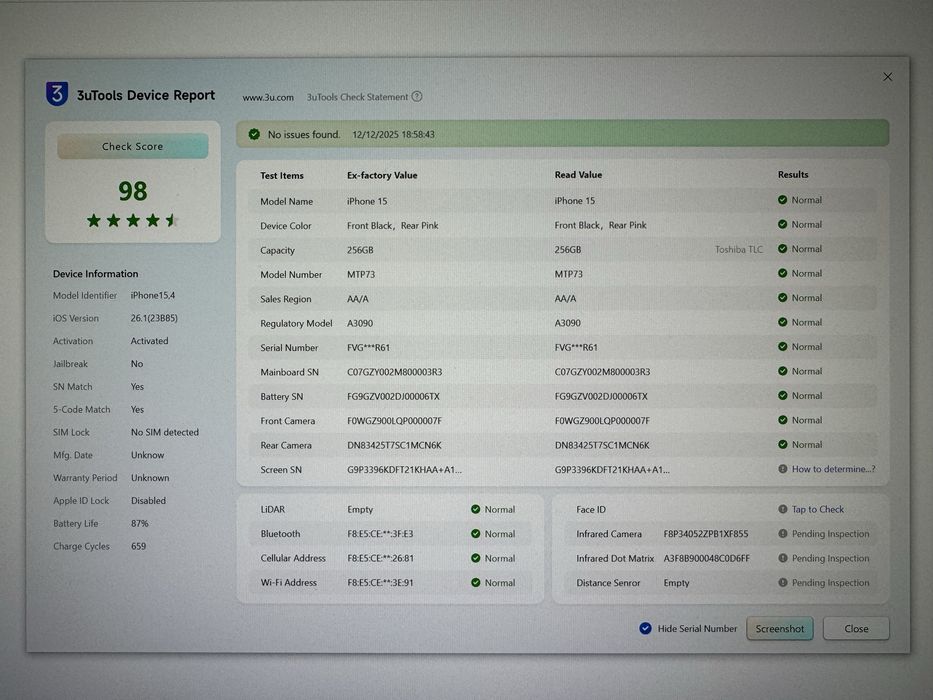
Task: Open the www.3u.com link
Action: pos(268,97)
